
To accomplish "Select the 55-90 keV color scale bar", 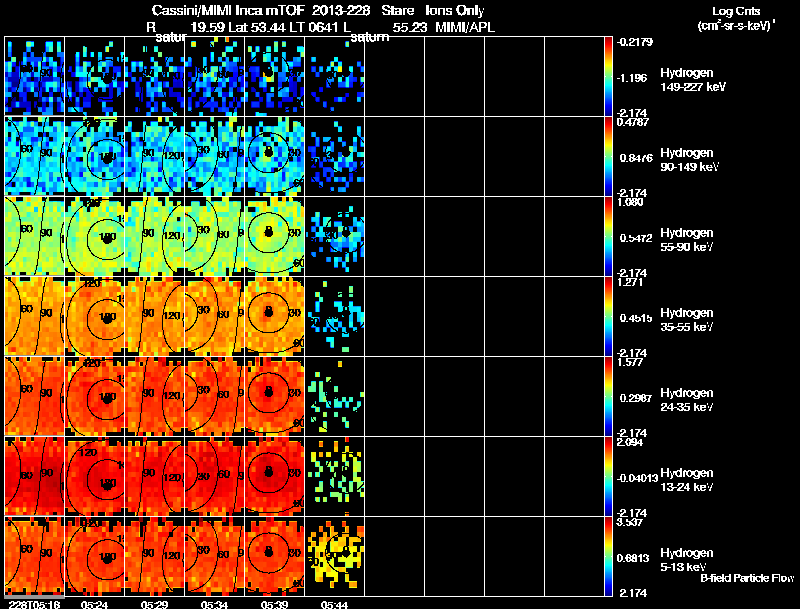I will 608,236.
